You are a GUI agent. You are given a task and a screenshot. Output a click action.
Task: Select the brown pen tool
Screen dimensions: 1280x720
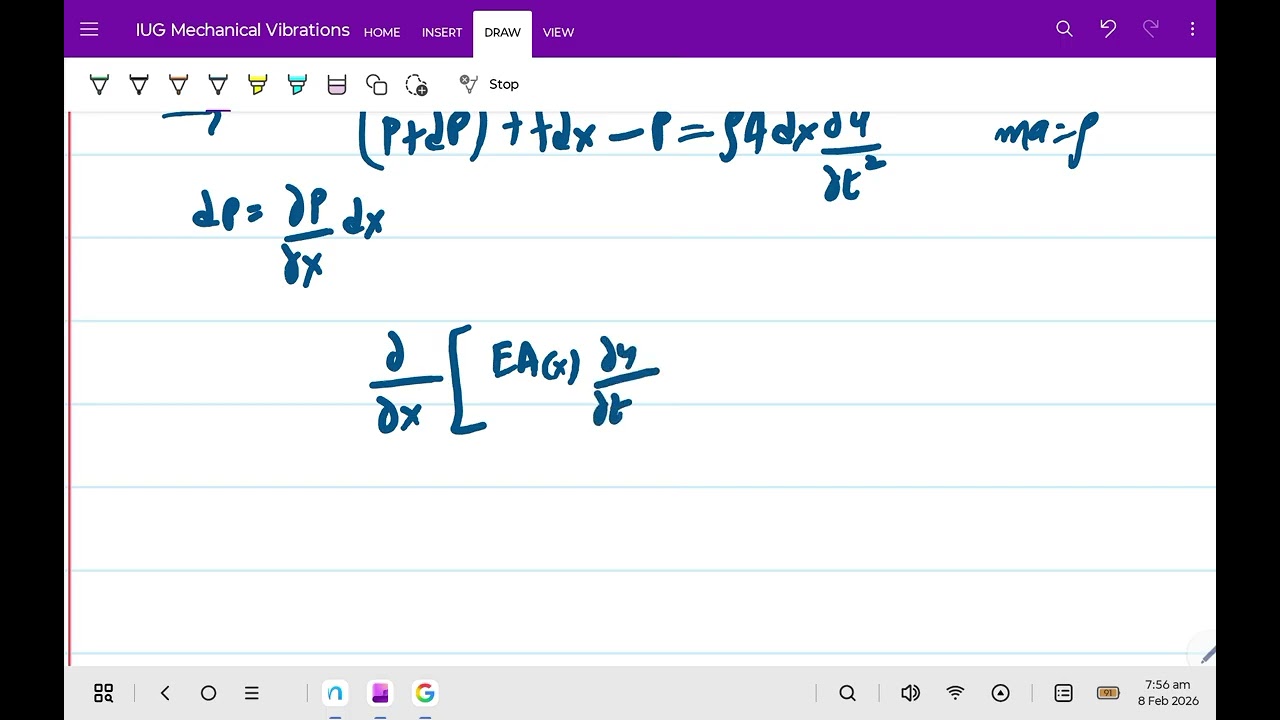coord(178,85)
